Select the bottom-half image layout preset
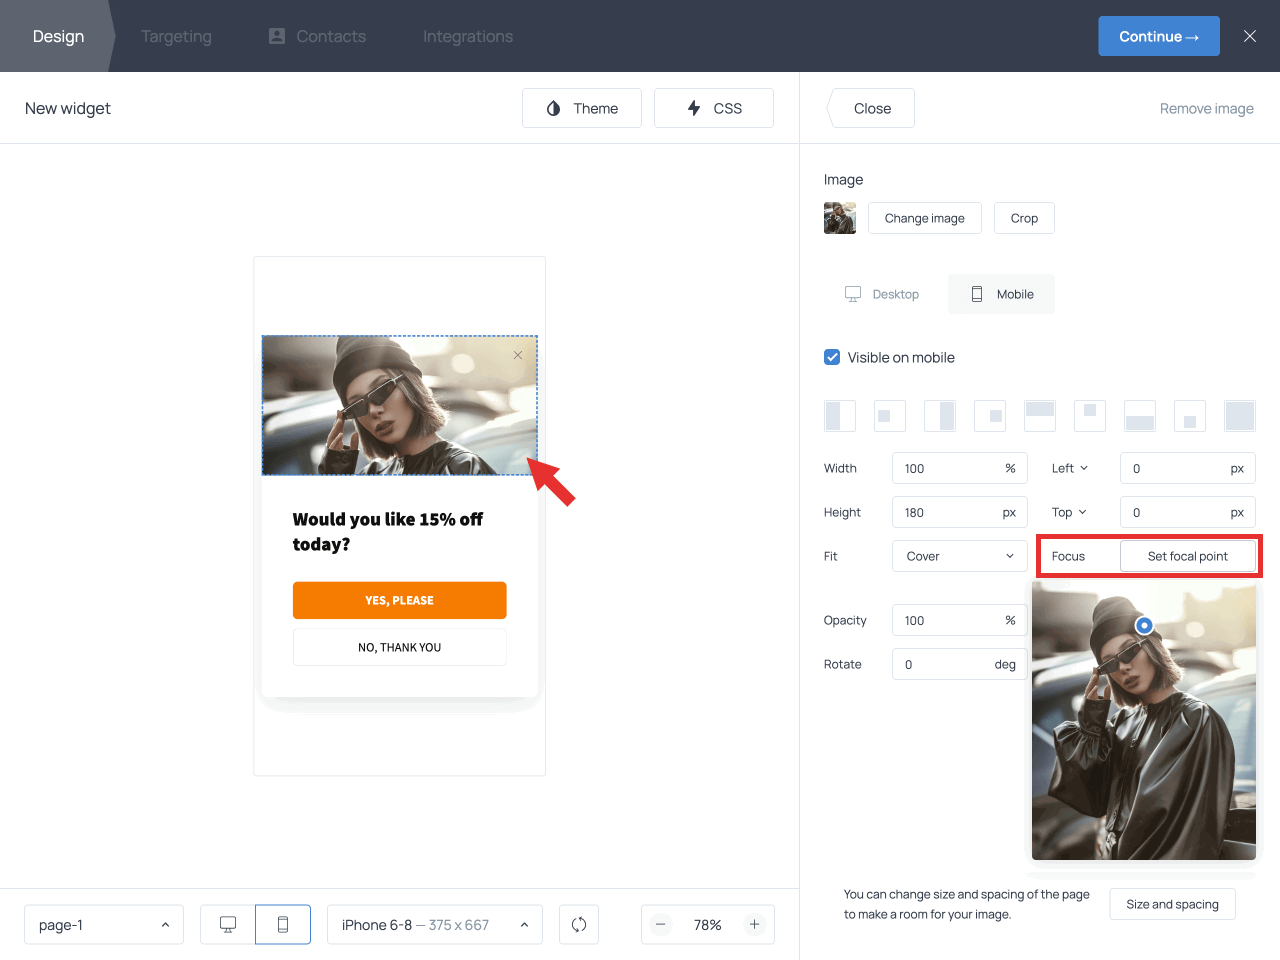The width and height of the screenshot is (1280, 960). 1139,416
